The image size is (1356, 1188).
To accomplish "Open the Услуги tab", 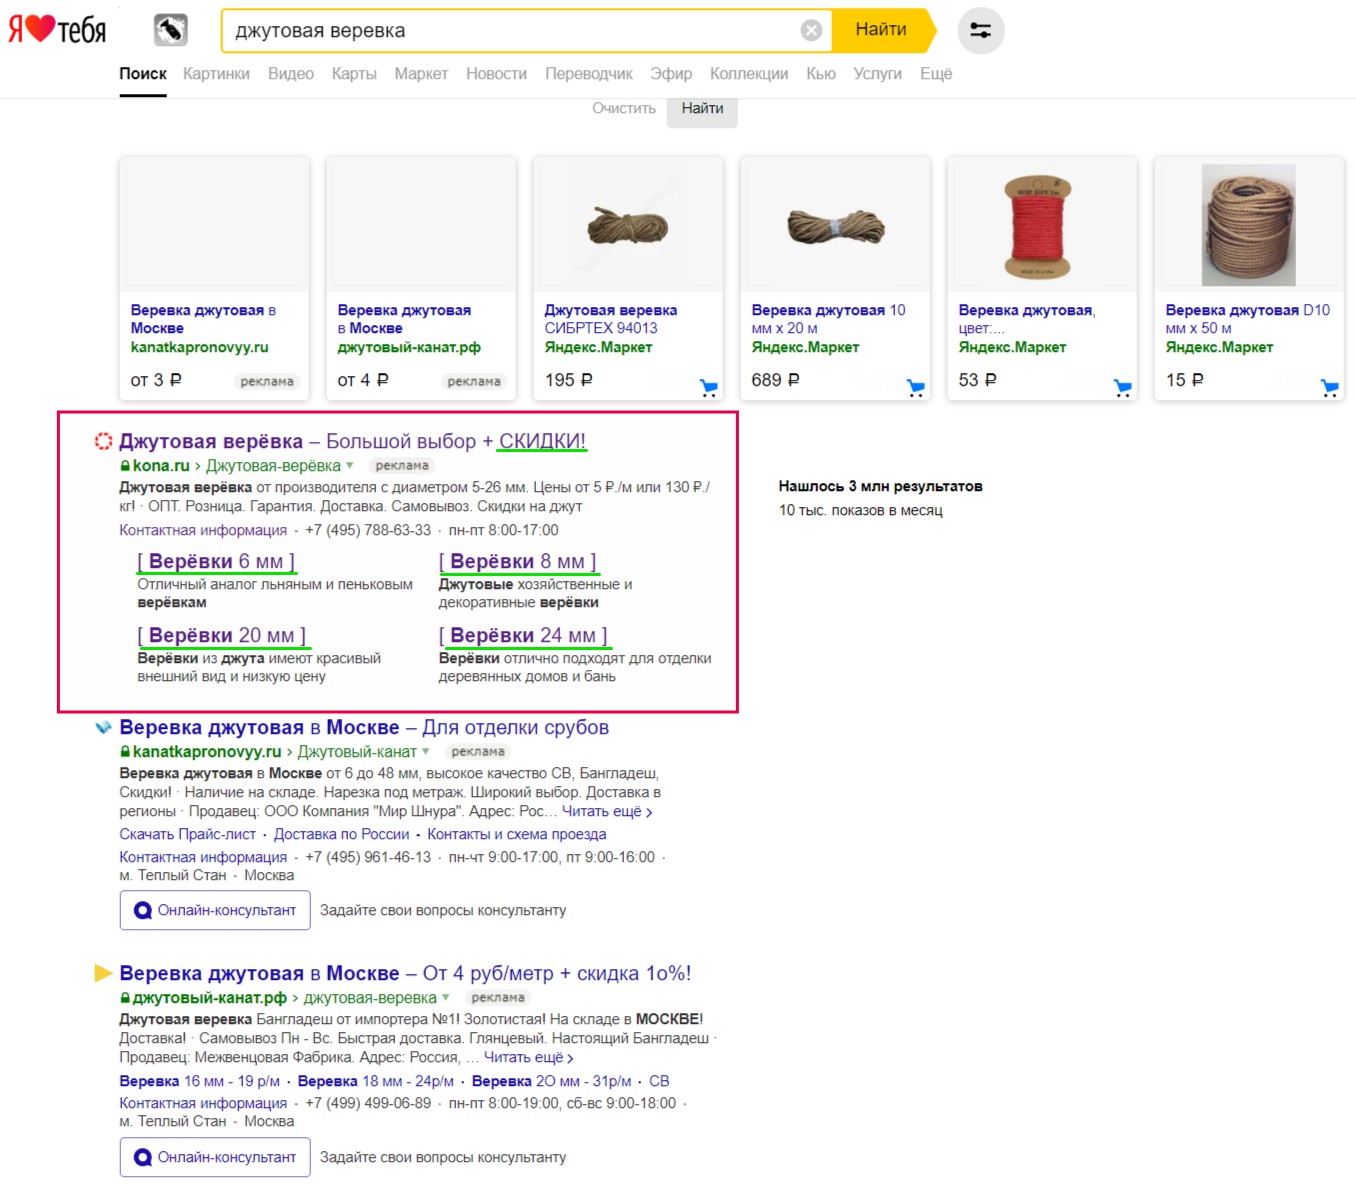I will pyautogui.click(x=877, y=74).
